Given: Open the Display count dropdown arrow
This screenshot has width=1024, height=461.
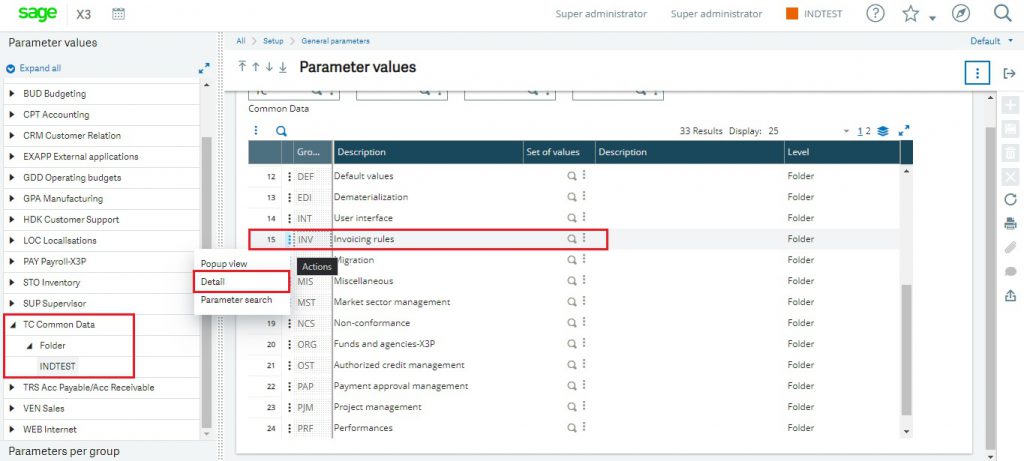Looking at the screenshot, I should pyautogui.click(x=846, y=131).
